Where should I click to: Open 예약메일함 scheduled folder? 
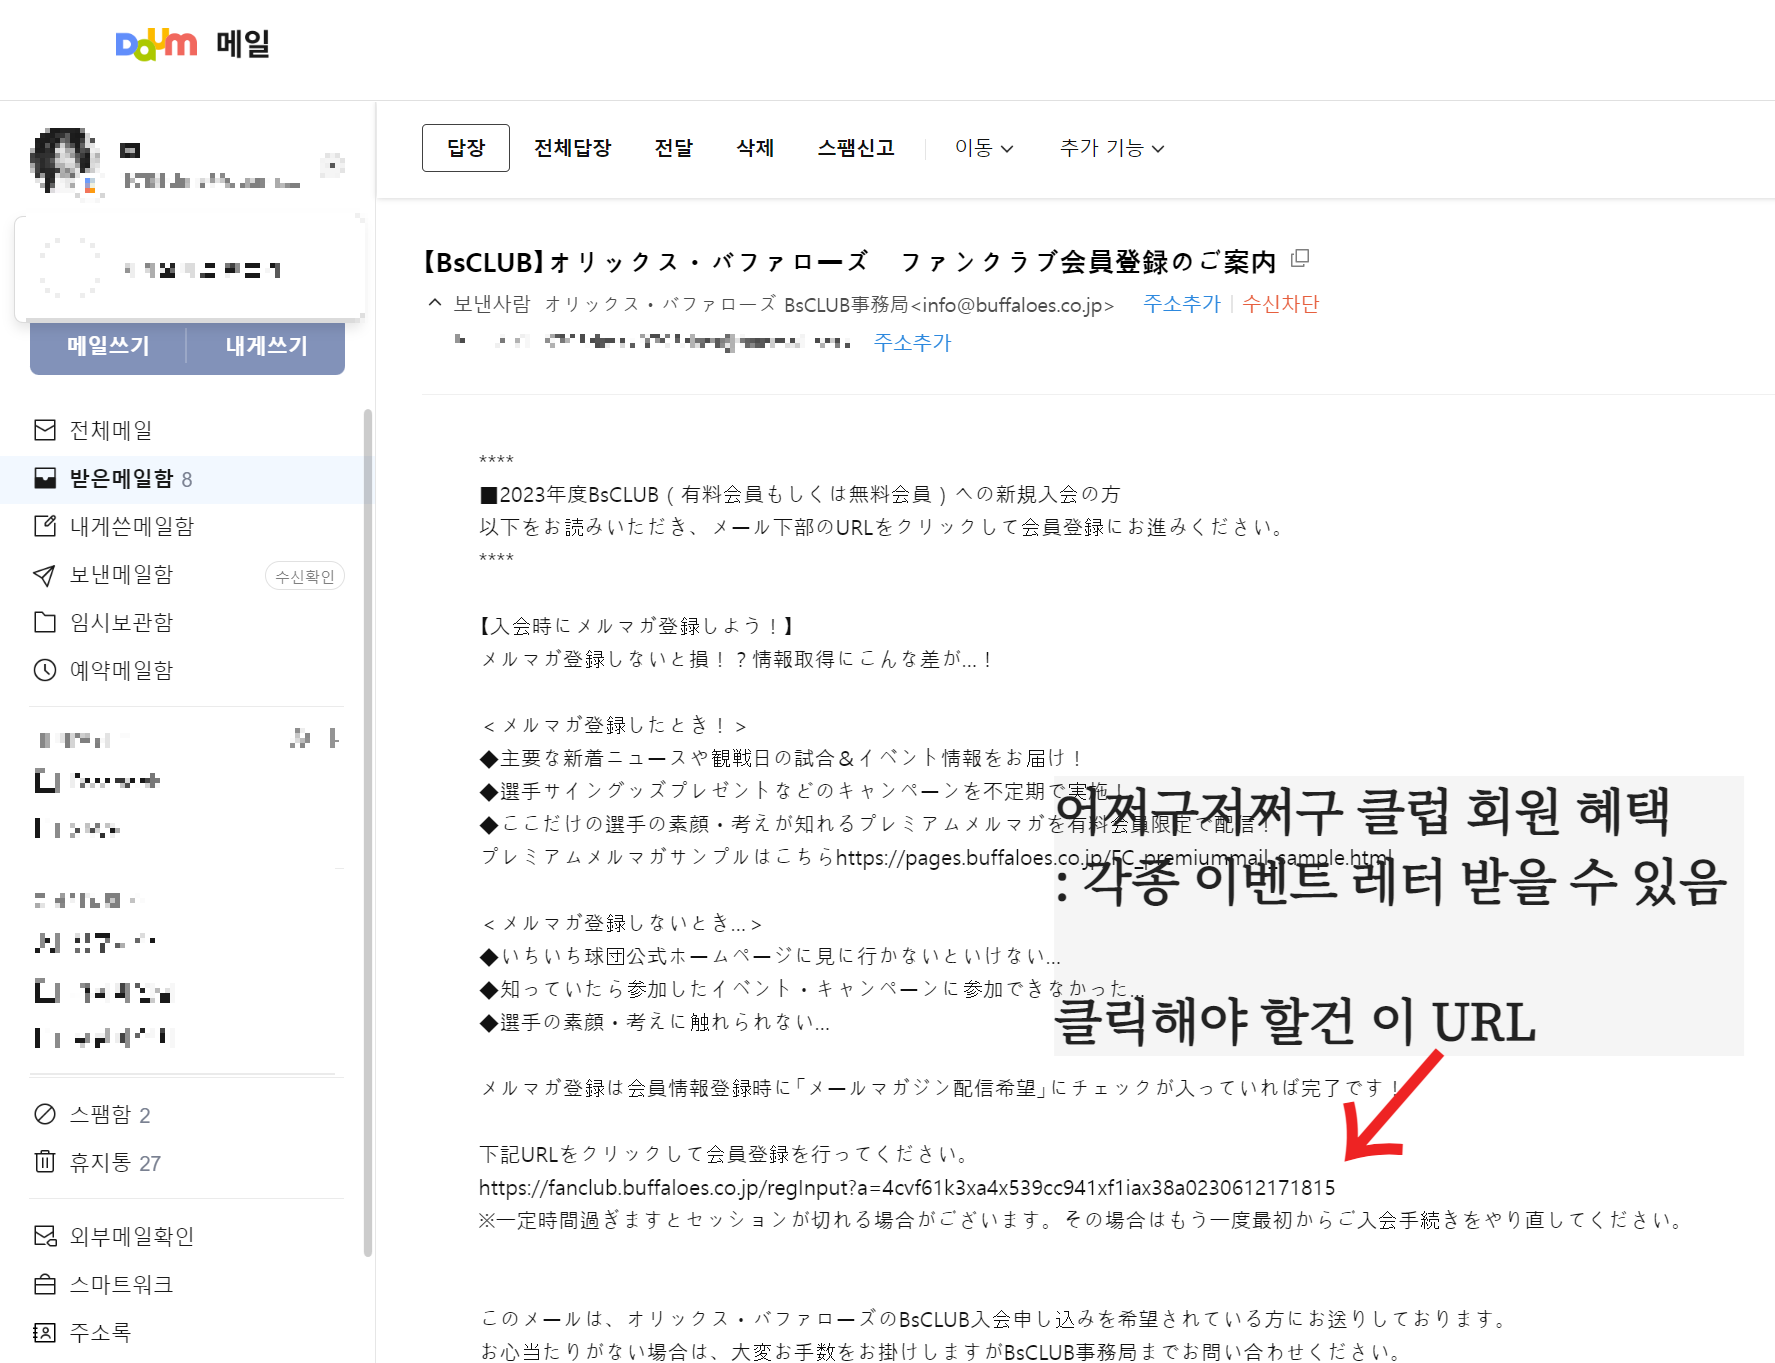coord(121,670)
